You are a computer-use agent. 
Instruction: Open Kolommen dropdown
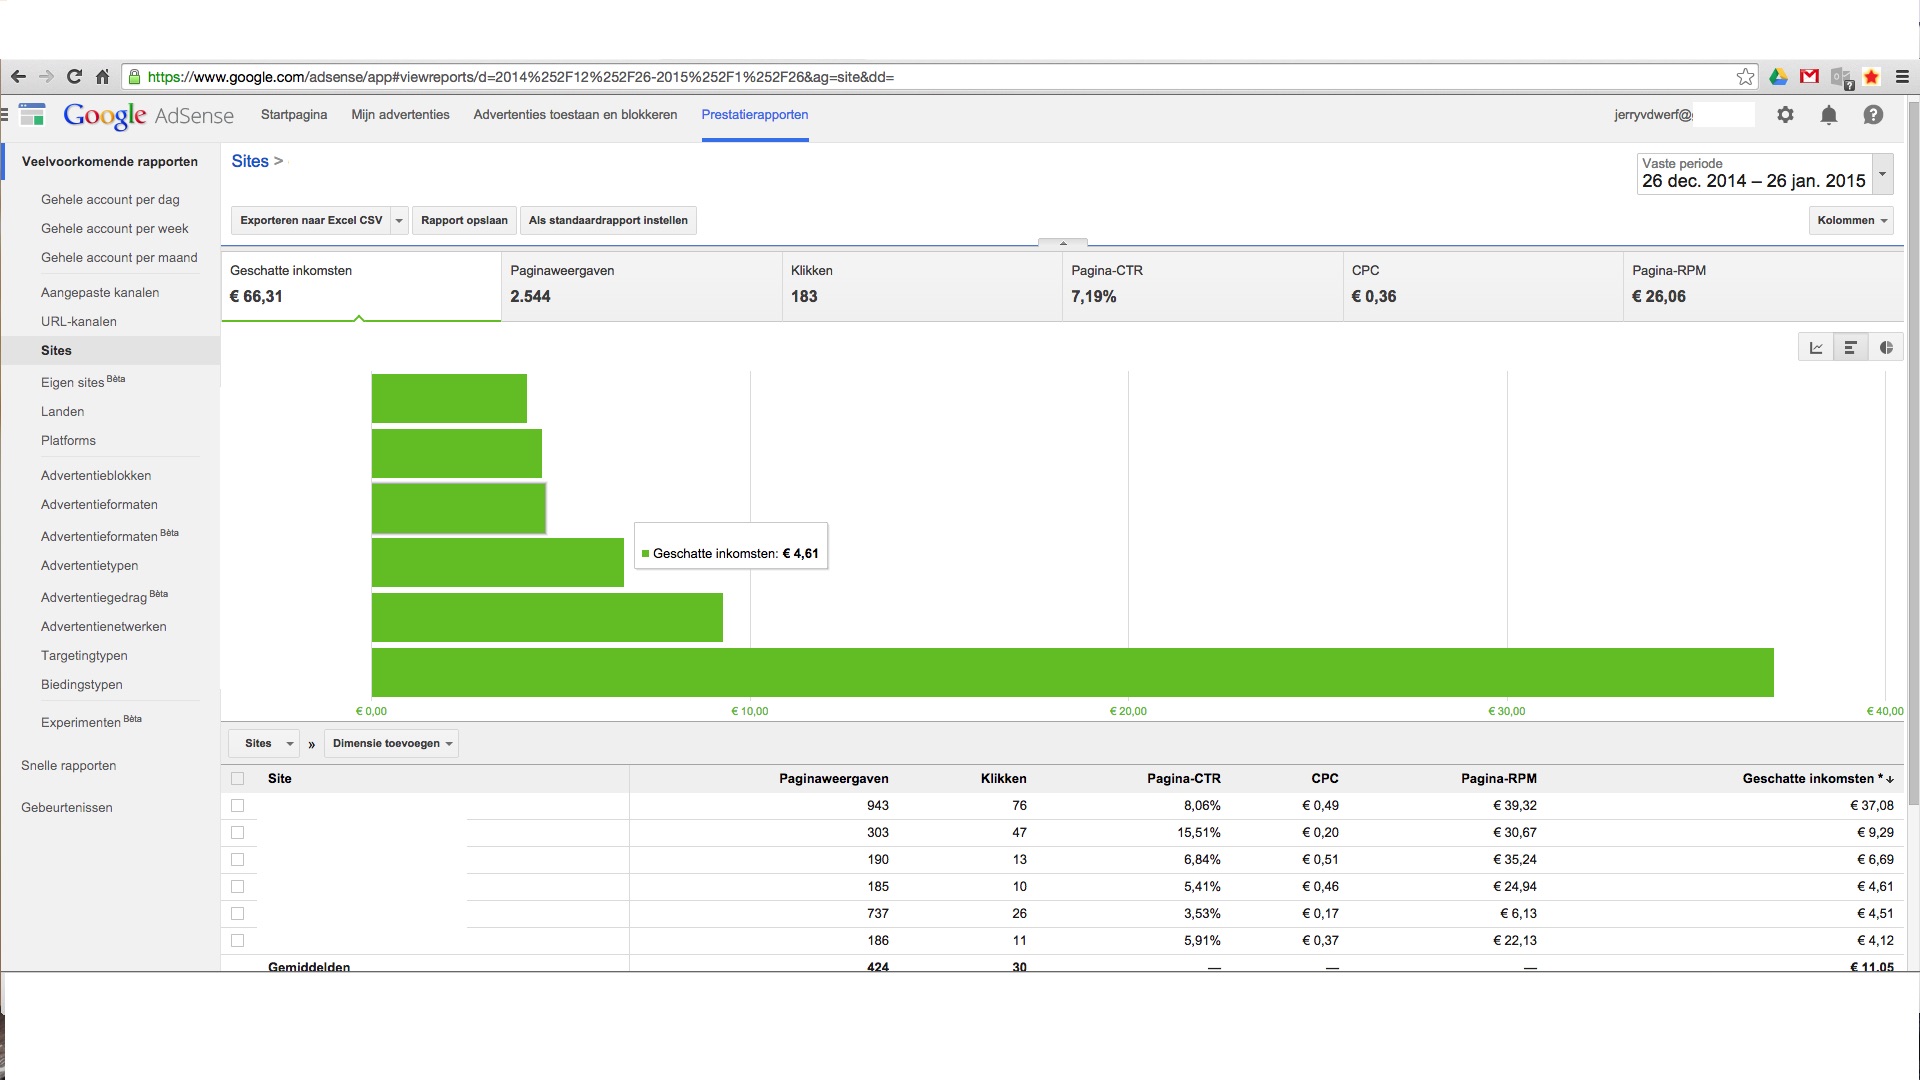1851,221
